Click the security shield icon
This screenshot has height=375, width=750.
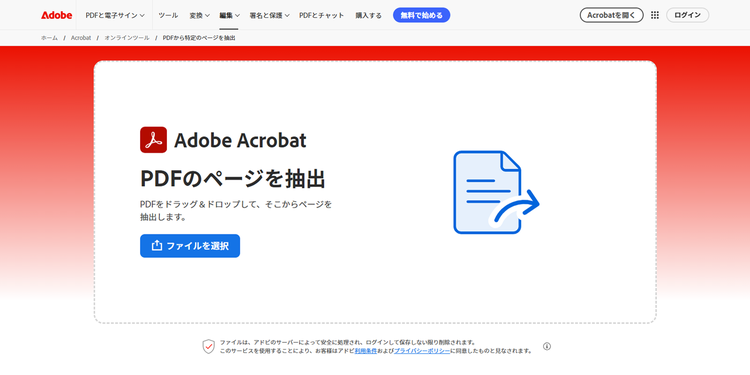(x=209, y=346)
